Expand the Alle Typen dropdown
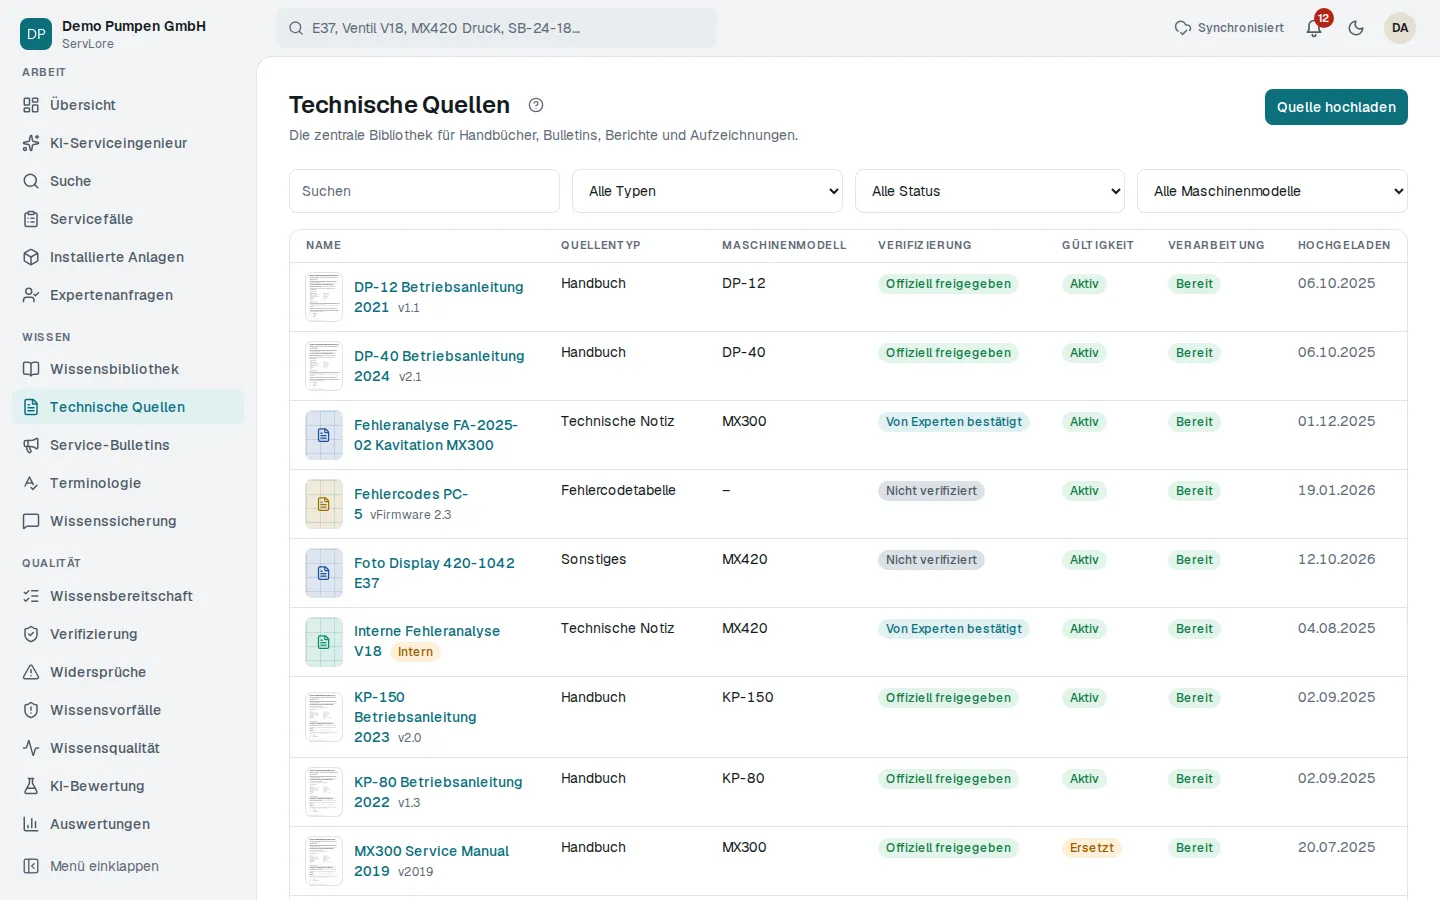1440x900 pixels. click(x=707, y=191)
